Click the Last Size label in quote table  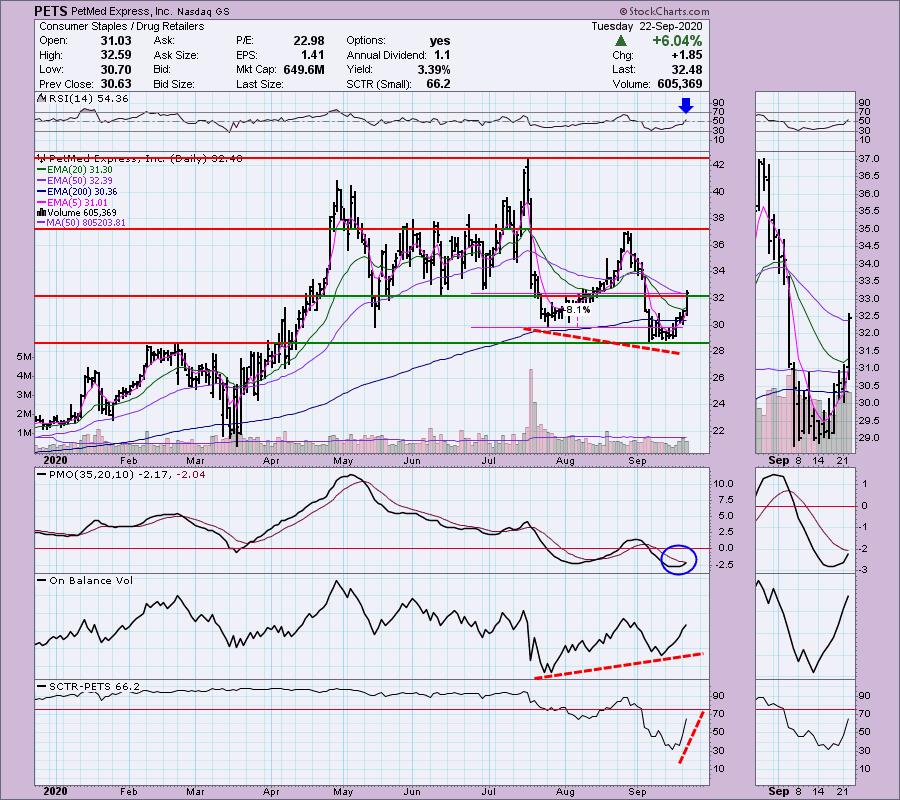tap(259, 84)
